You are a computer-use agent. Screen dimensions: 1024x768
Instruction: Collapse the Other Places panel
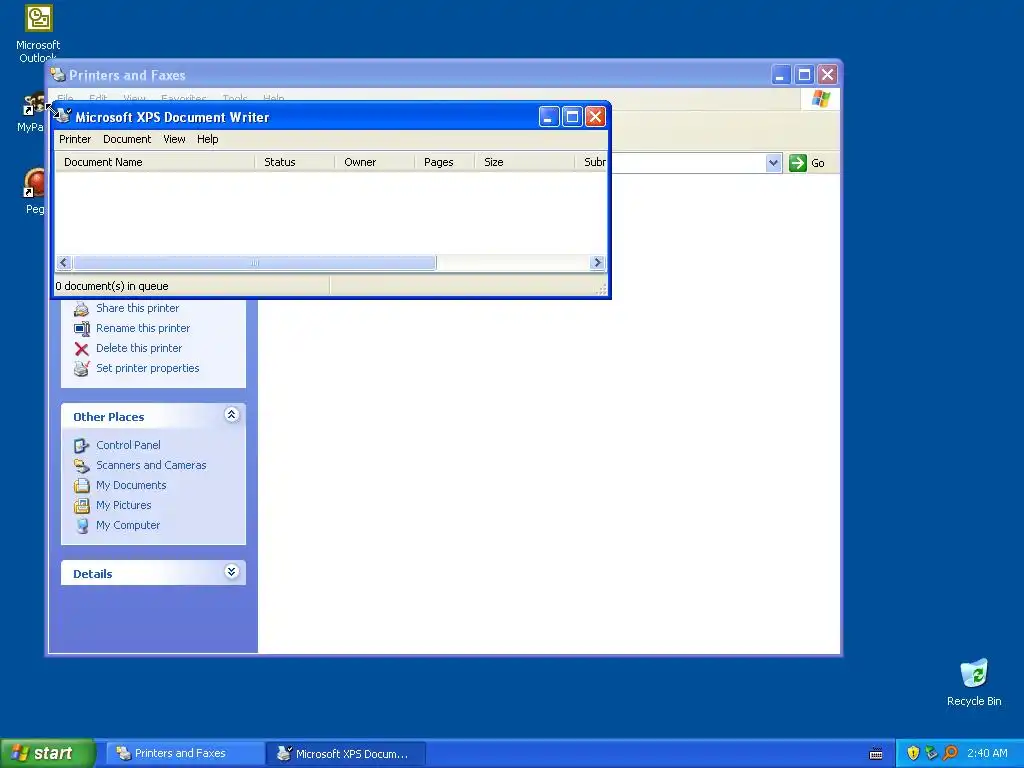point(231,415)
